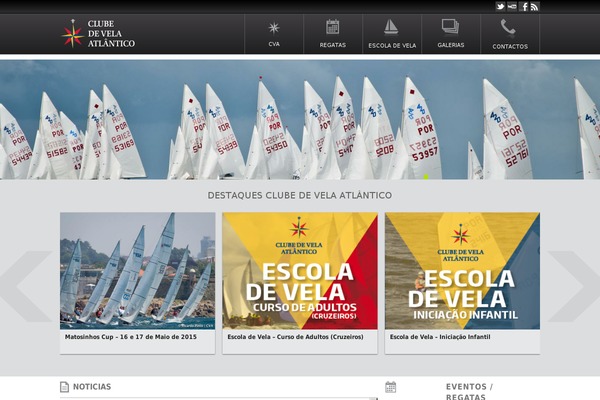
Task: Click the compass star icon above CVA
Action: point(274,28)
